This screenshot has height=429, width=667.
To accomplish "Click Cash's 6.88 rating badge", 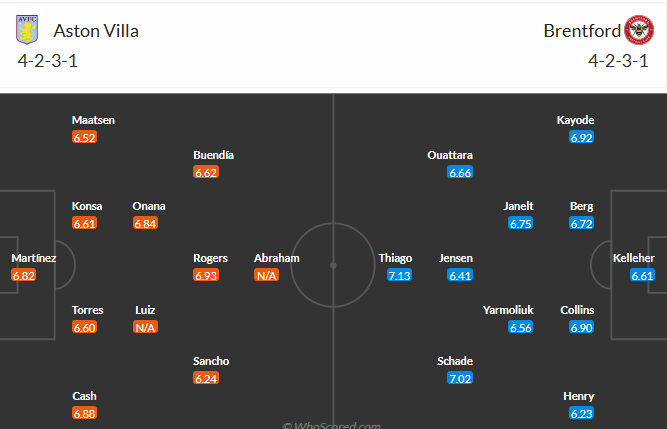I will tap(84, 413).
